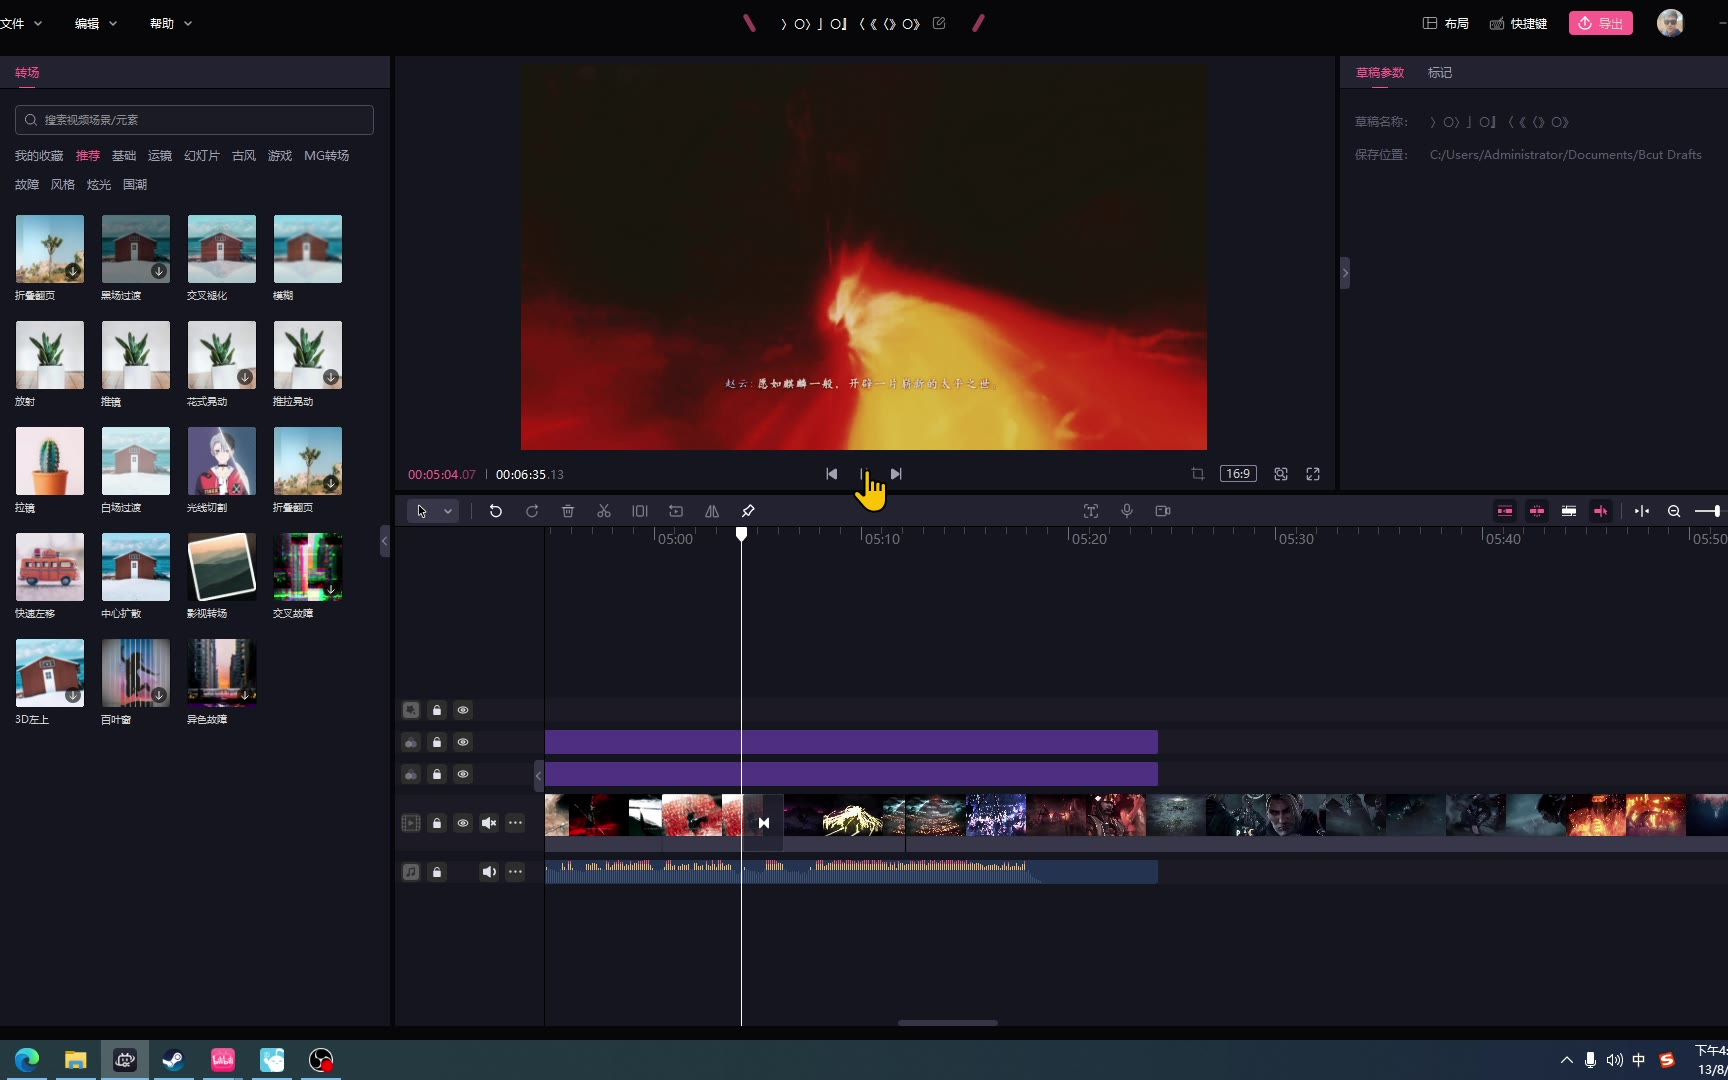Zoom out the timeline with magnifier icon
Image resolution: width=1728 pixels, height=1080 pixels.
pos(1674,511)
